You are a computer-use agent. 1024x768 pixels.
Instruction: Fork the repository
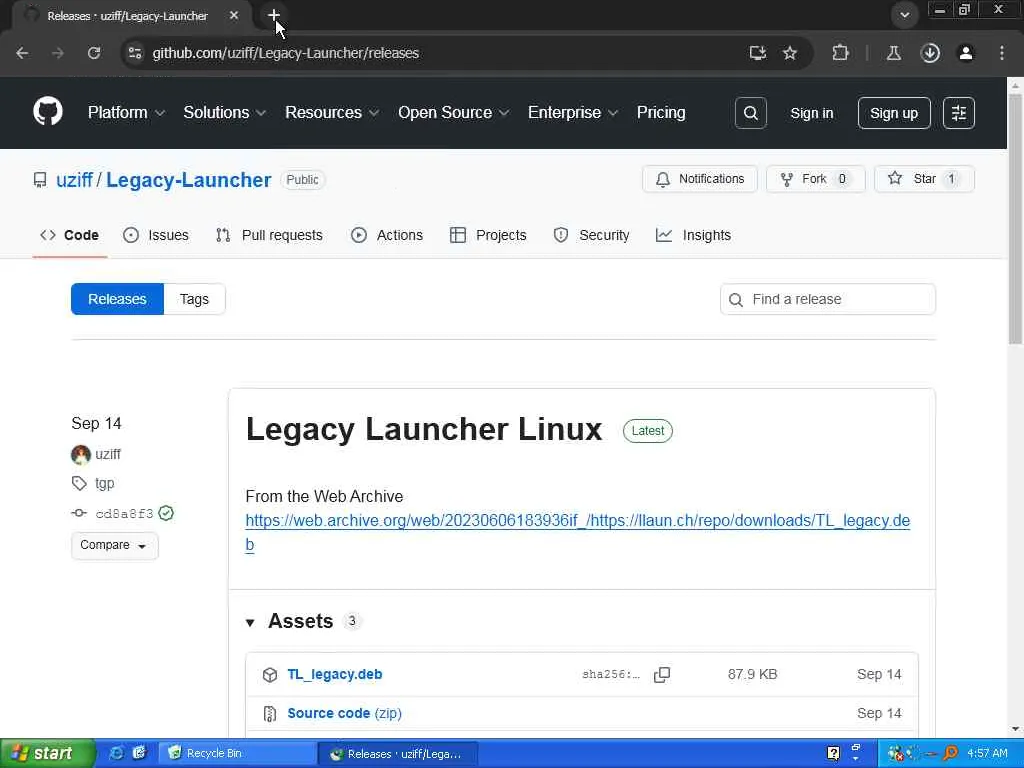[815, 179]
